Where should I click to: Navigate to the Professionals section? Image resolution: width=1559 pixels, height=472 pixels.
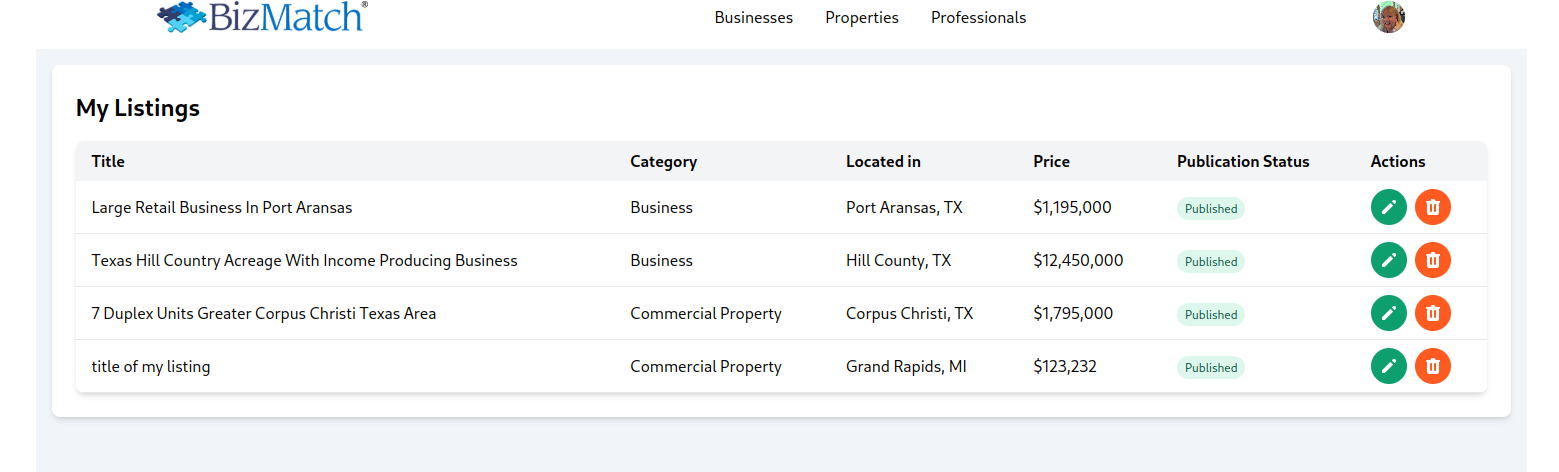(x=978, y=18)
